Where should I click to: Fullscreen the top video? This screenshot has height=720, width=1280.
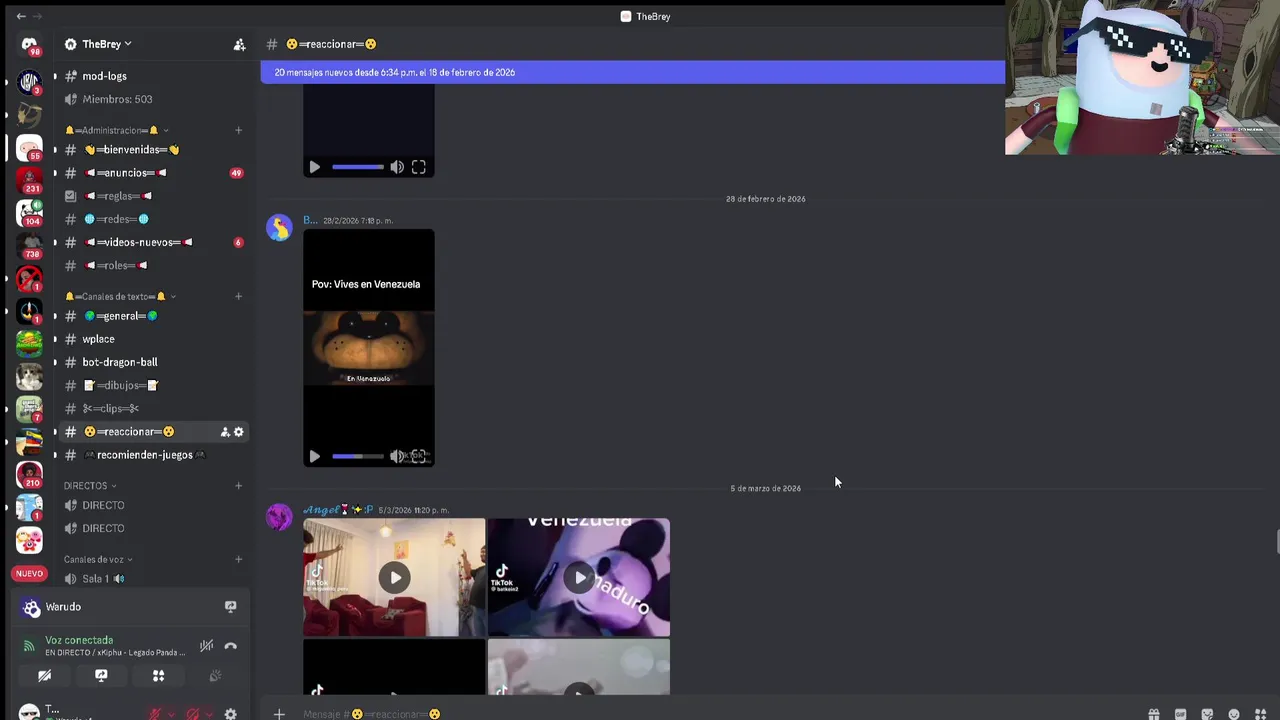[419, 167]
